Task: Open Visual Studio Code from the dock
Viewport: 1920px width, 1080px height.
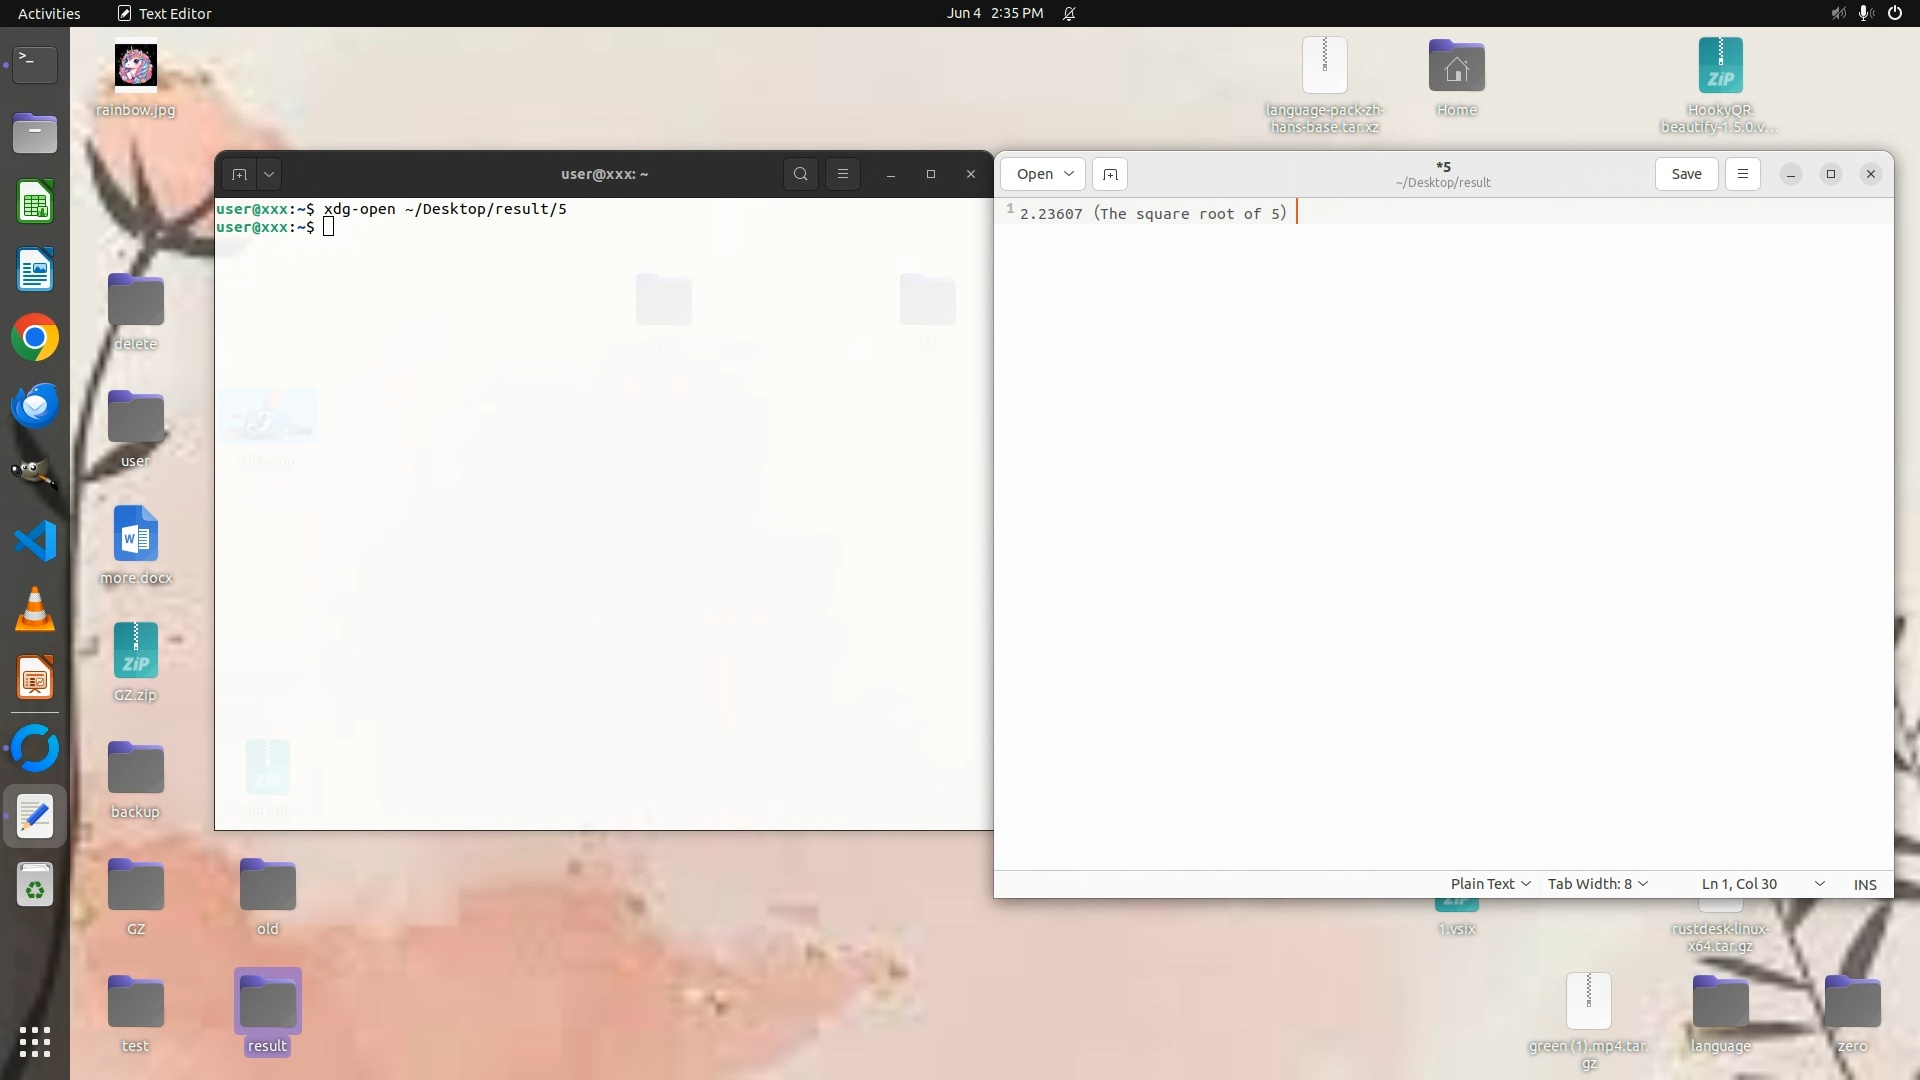Action: pyautogui.click(x=35, y=542)
